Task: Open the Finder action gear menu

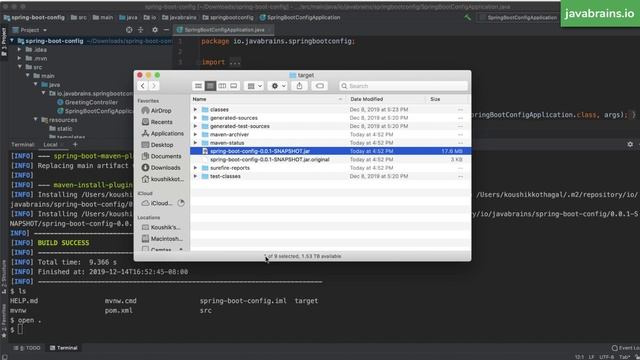Action: [x=278, y=86]
